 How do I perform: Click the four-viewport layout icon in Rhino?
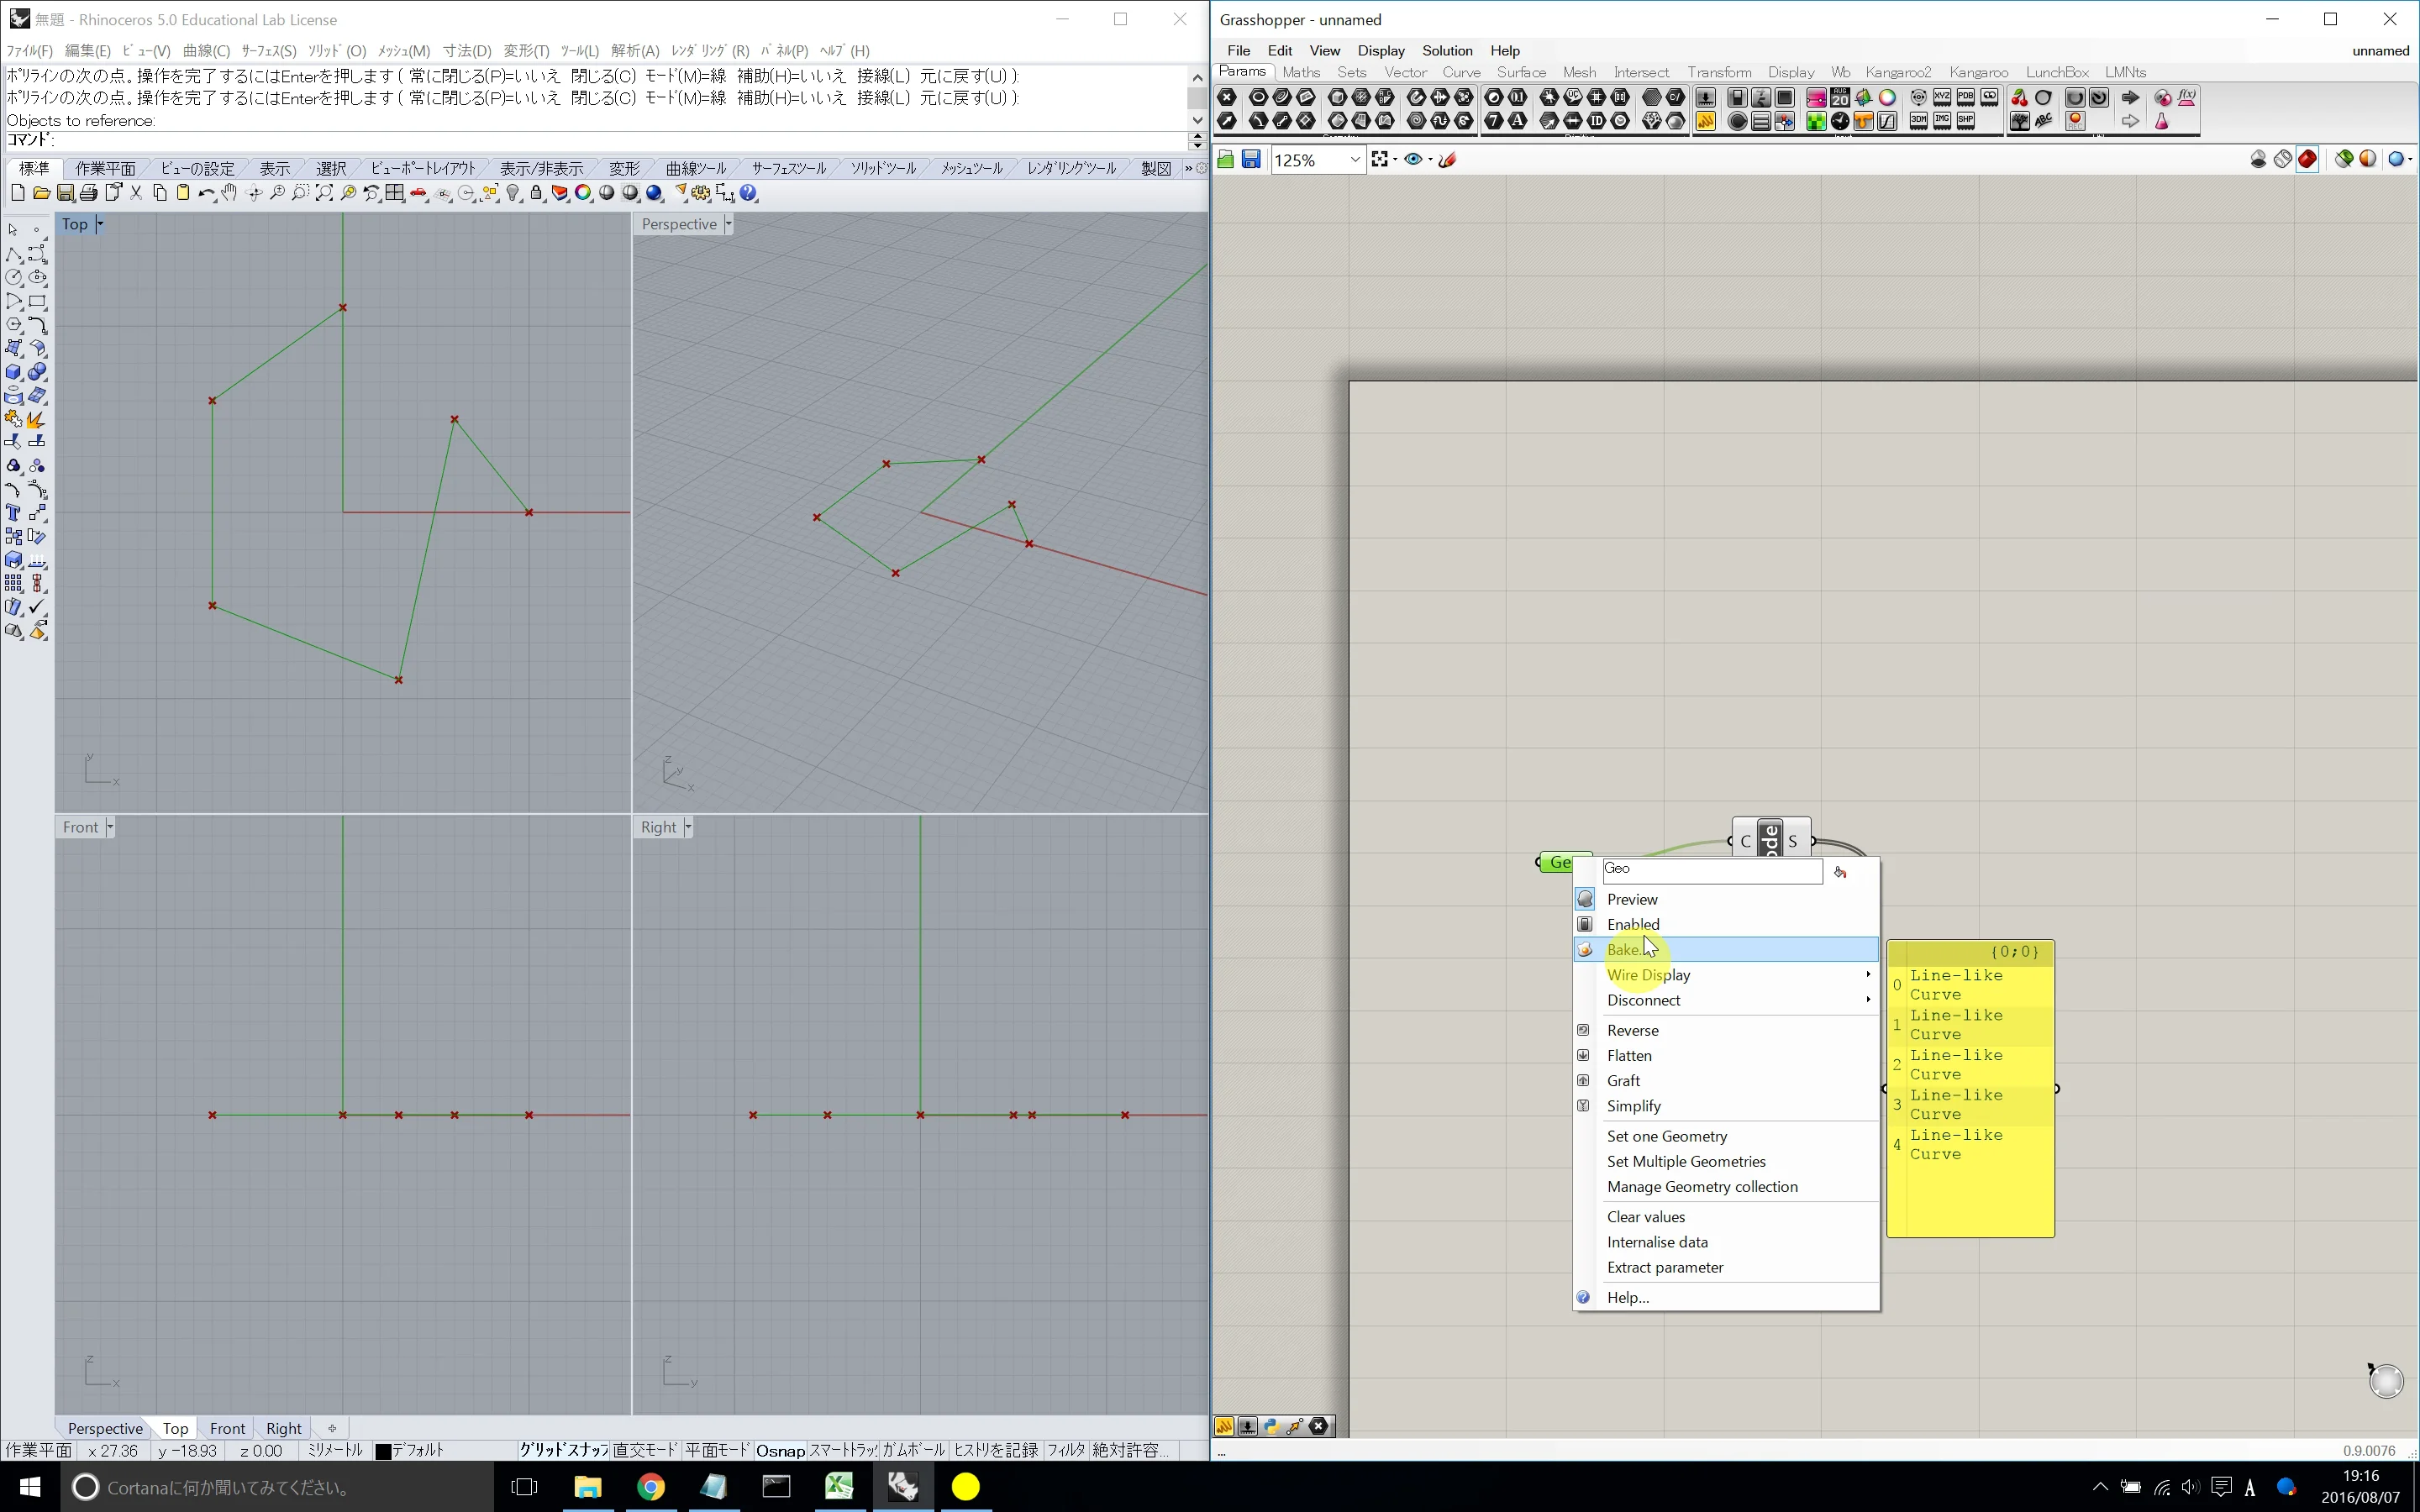pyautogui.click(x=395, y=194)
